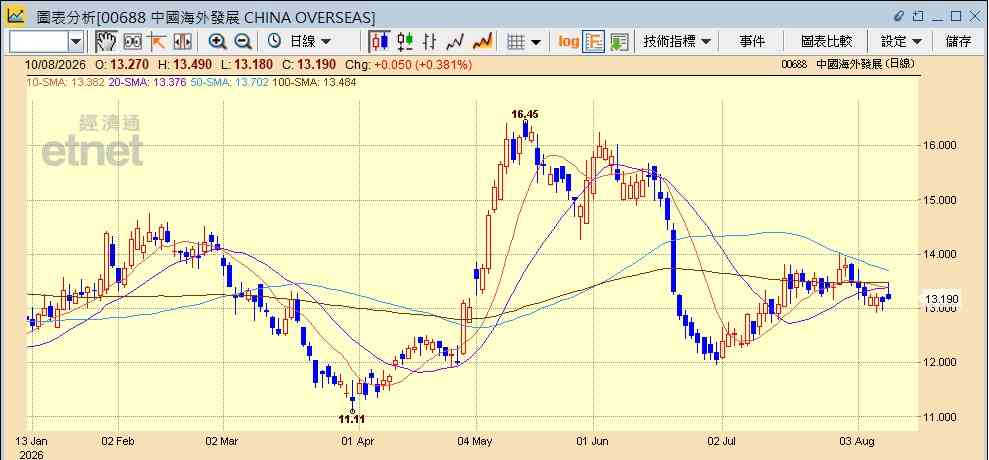This screenshot has height=460, width=989.
Task: Open the 設定 dropdown menu
Action: pyautogui.click(x=901, y=42)
